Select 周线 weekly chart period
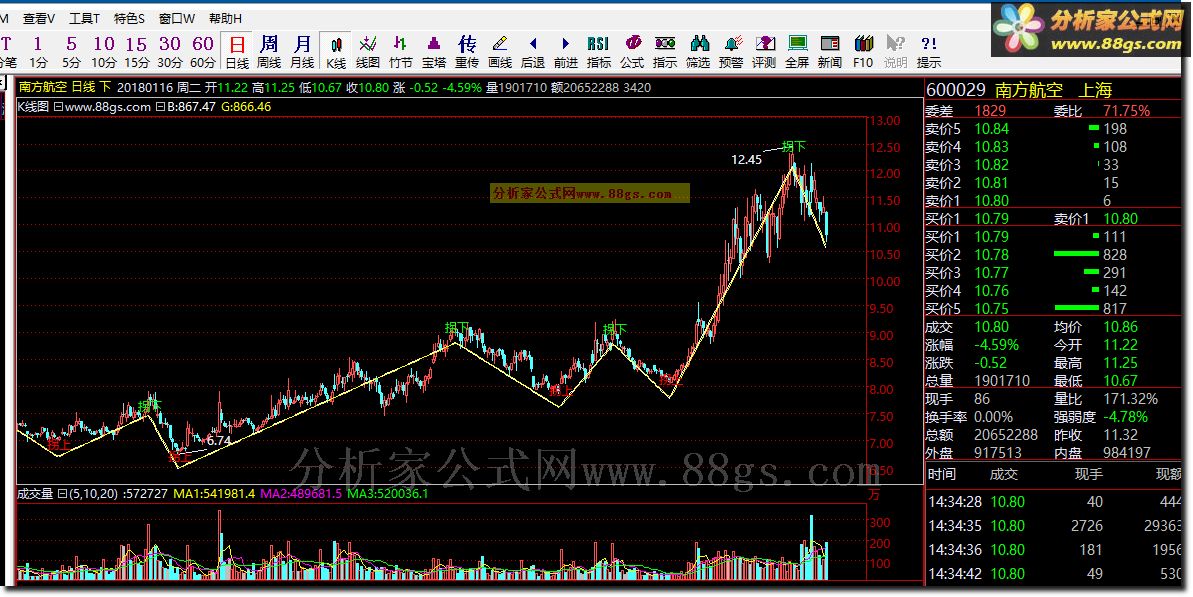1193x597 pixels. [x=269, y=52]
